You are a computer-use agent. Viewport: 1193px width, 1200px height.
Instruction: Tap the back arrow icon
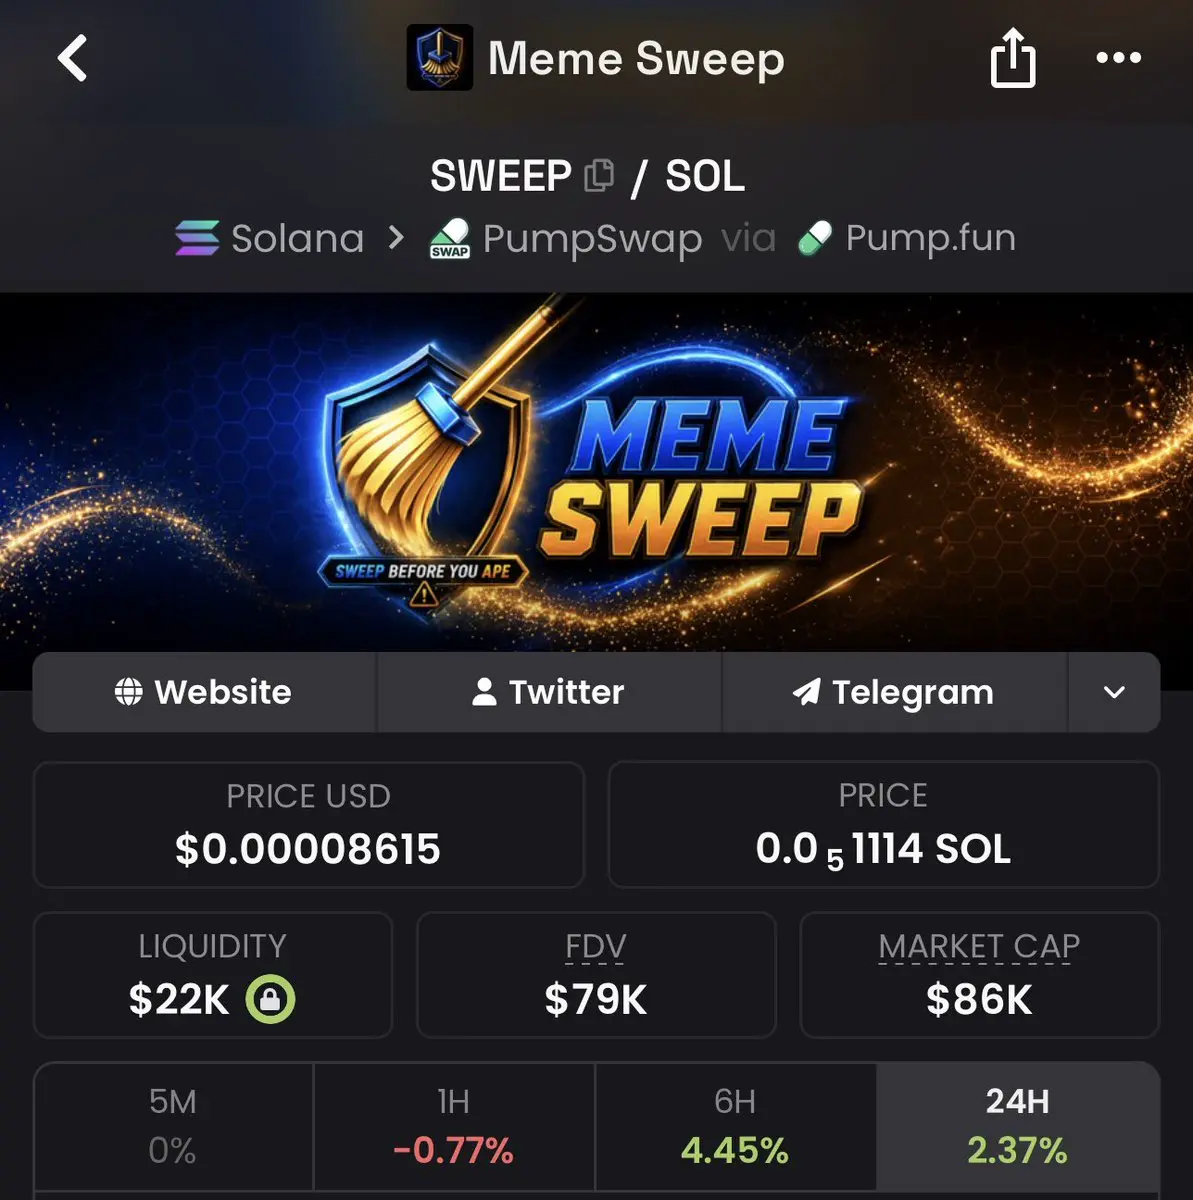[x=72, y=58]
